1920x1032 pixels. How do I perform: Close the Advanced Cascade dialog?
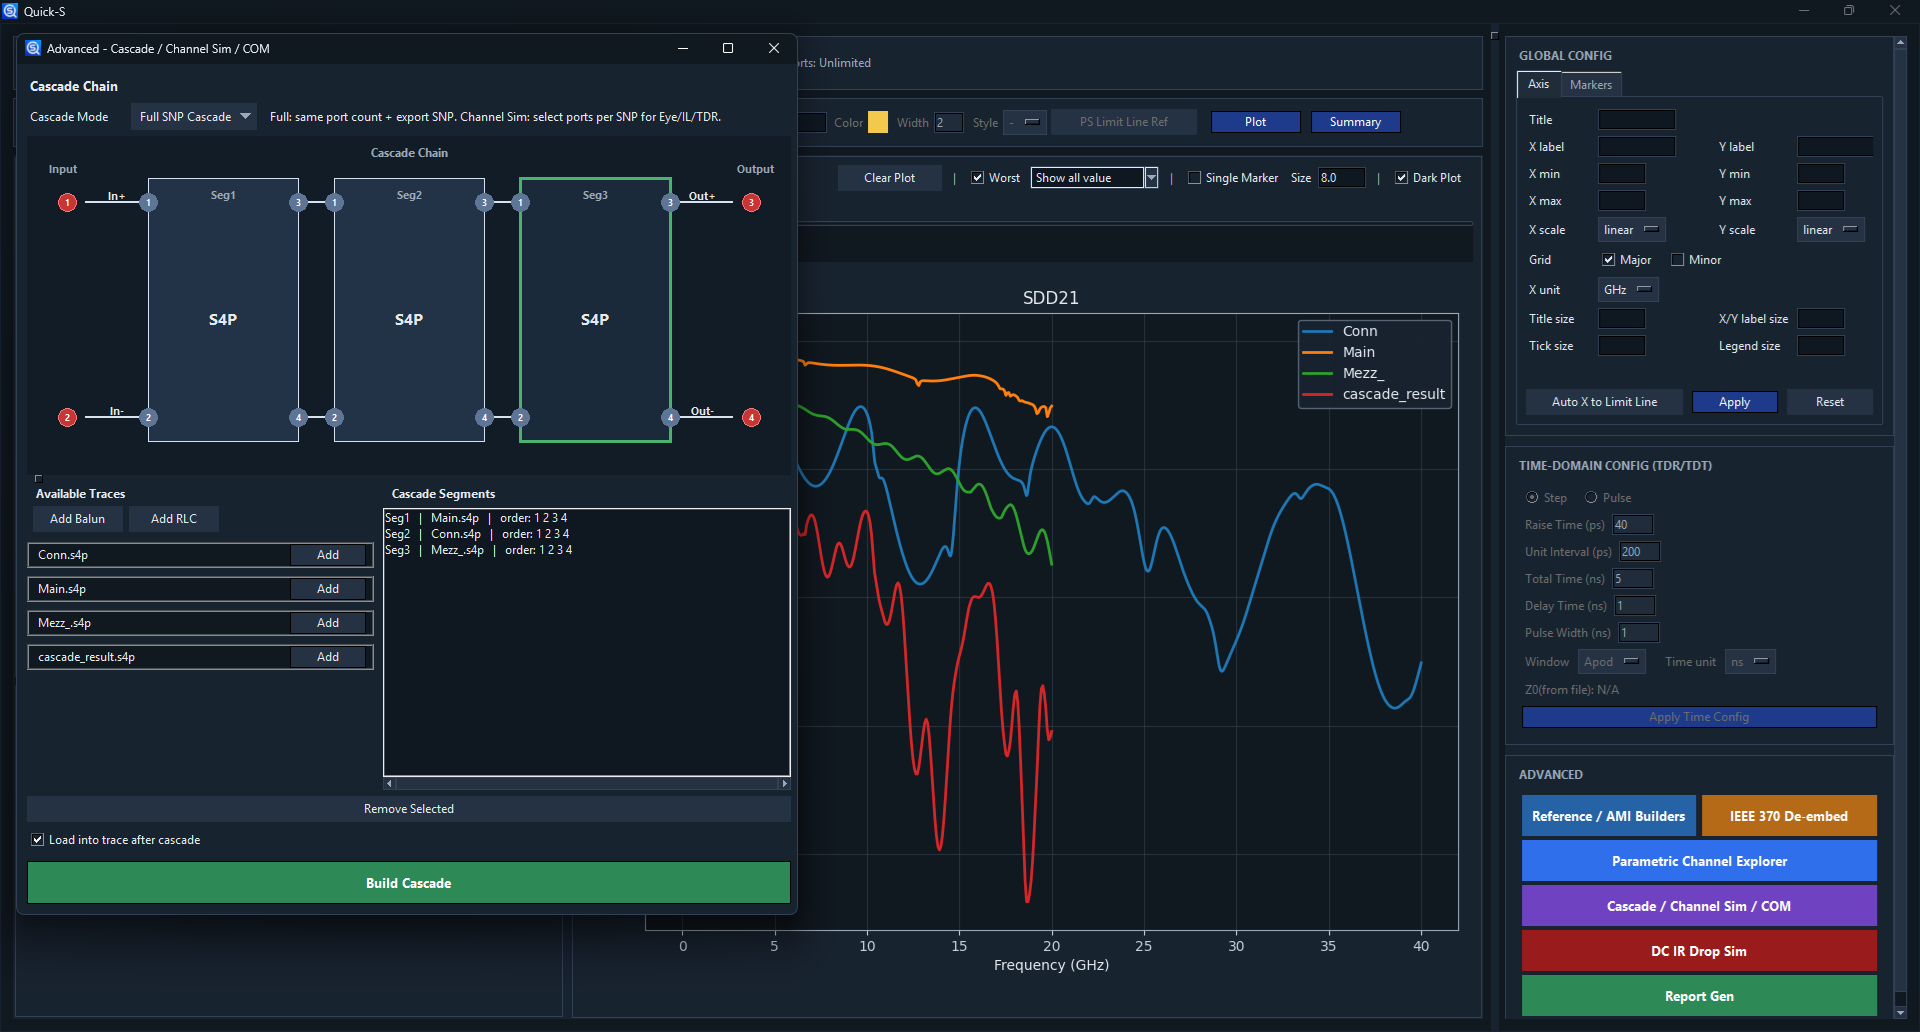[774, 48]
